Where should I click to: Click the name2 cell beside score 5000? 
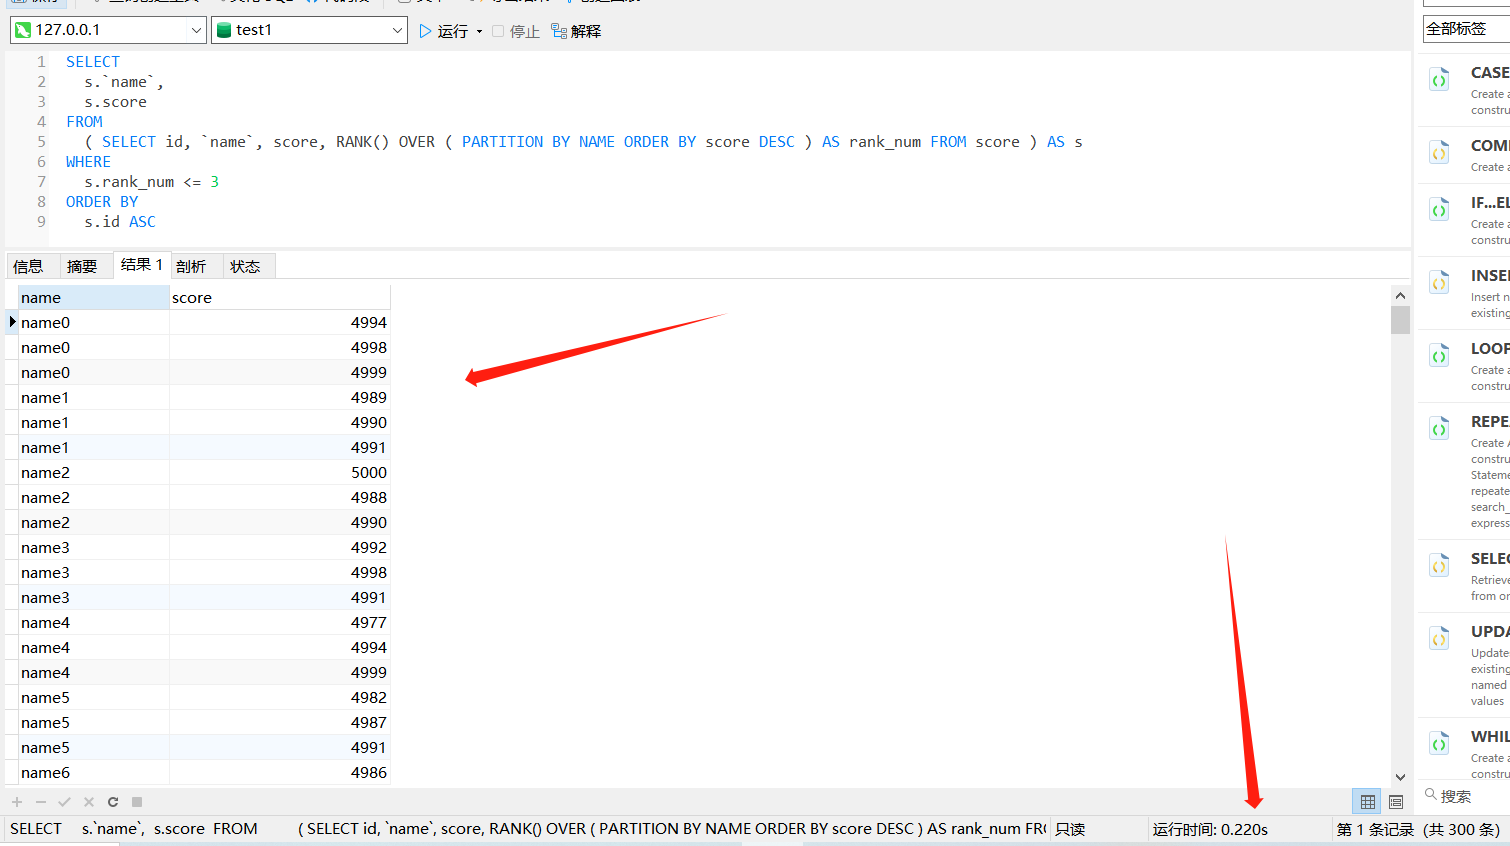[x=94, y=473]
